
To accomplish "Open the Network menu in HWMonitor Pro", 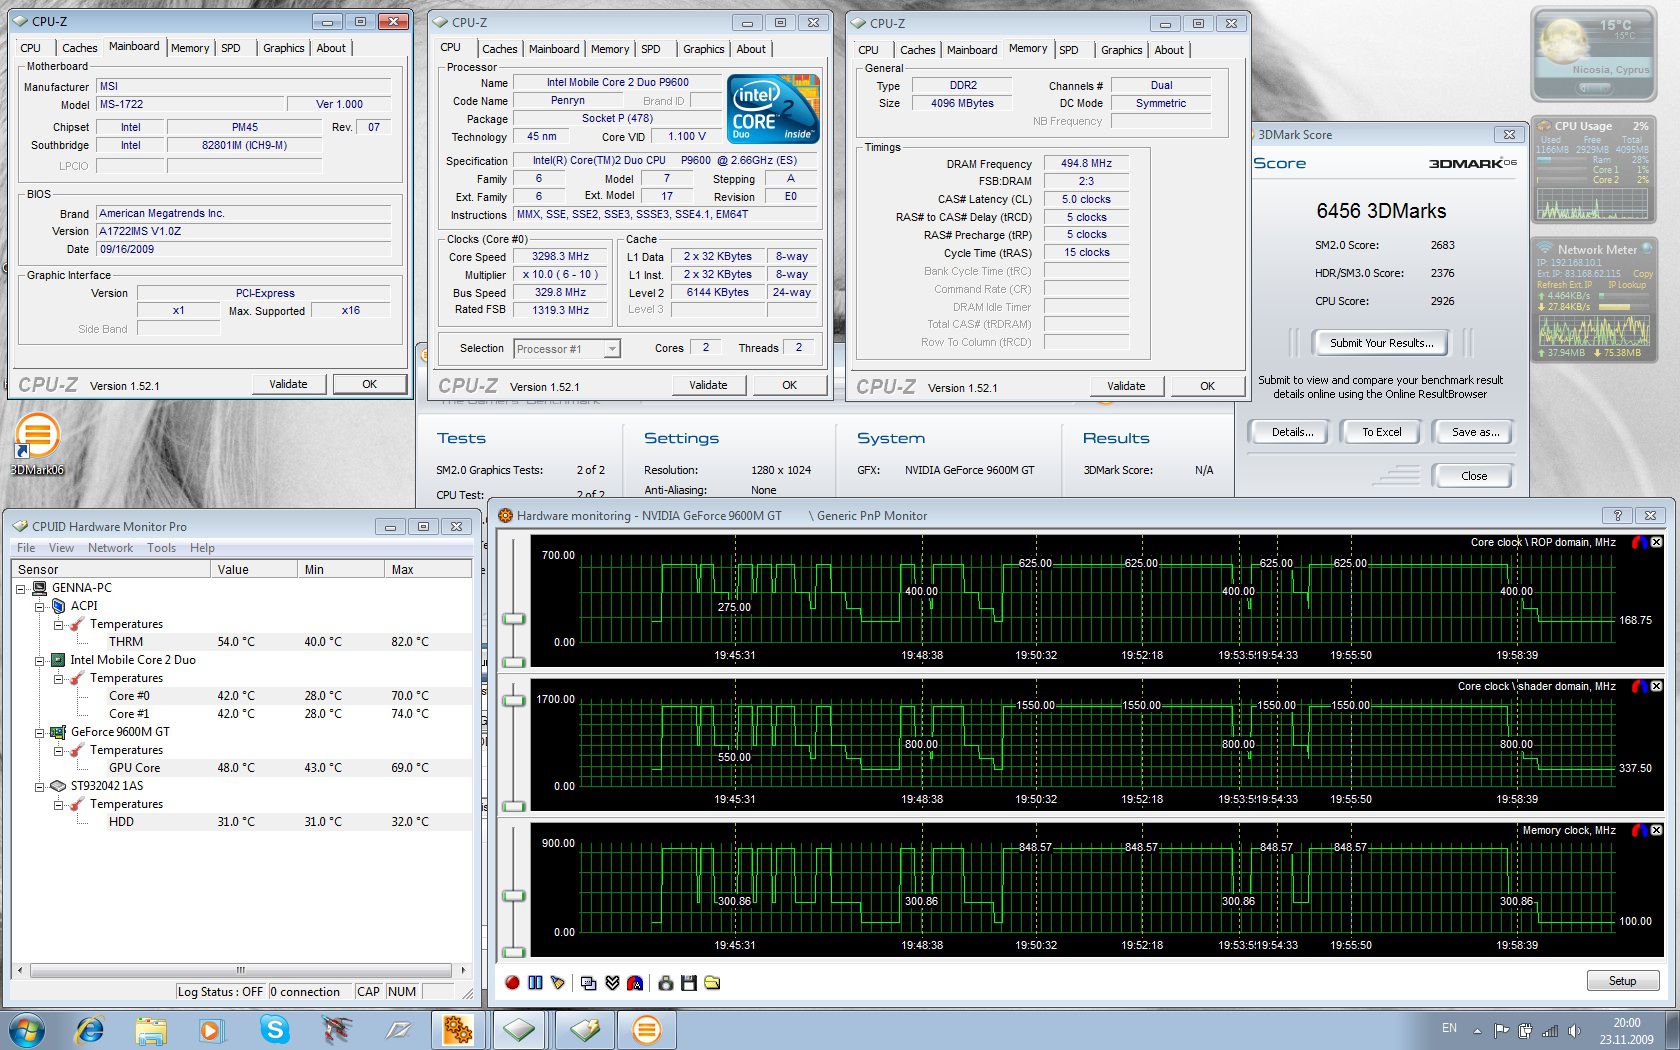I will tap(110, 548).
